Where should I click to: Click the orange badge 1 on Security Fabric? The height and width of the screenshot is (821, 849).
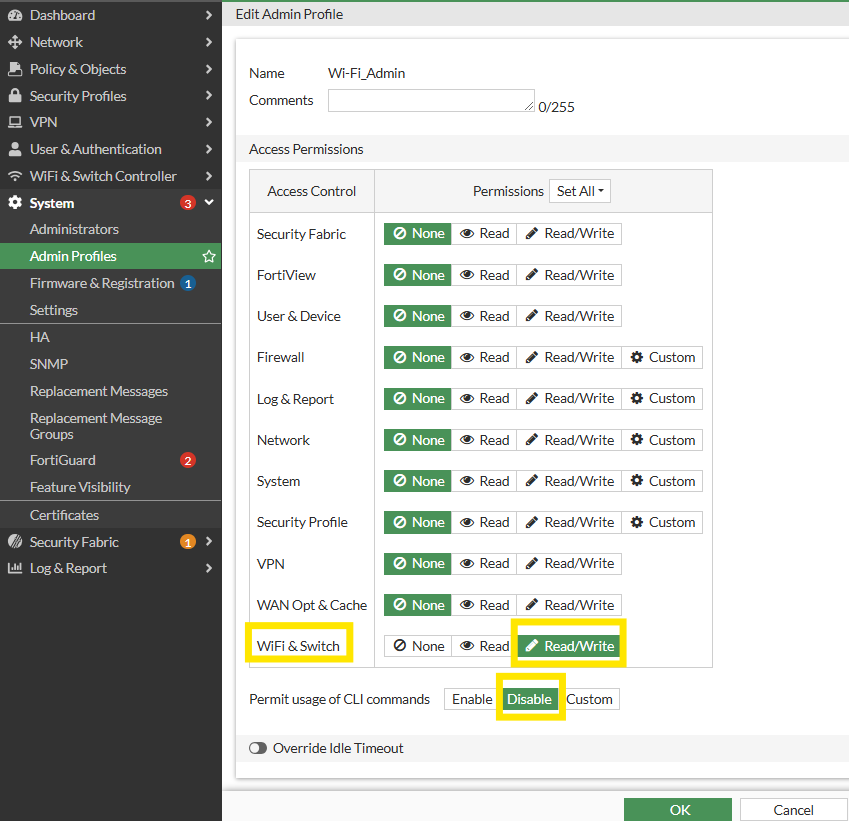click(x=188, y=542)
